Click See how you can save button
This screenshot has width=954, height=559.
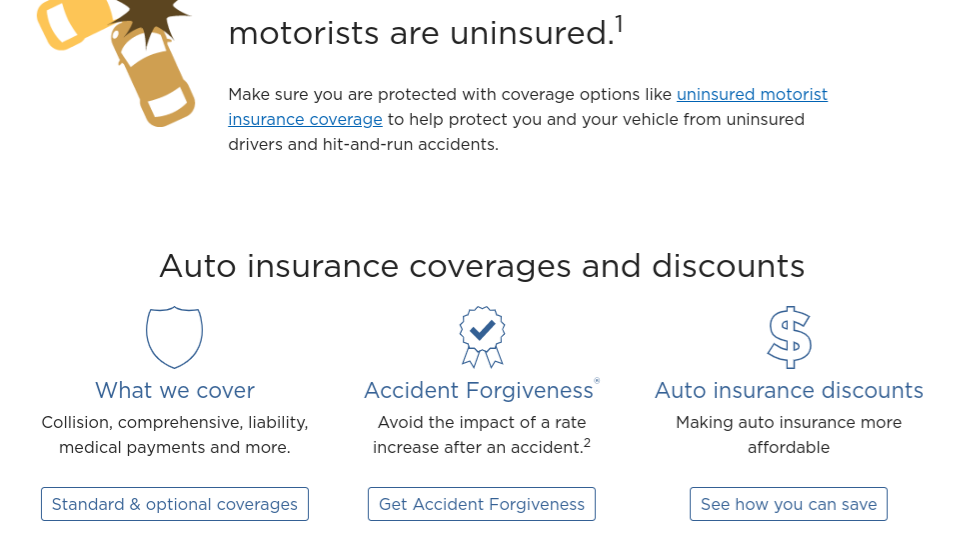(789, 504)
